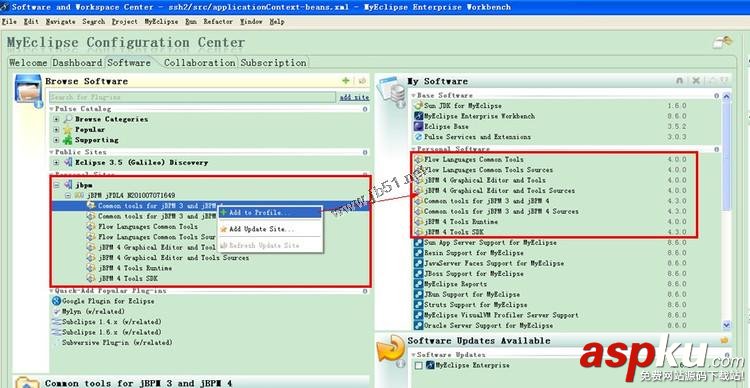Image resolution: width=750 pixels, height=388 pixels.
Task: Select Flow Languages Common Tools Sources in My Software
Action: tap(488, 170)
